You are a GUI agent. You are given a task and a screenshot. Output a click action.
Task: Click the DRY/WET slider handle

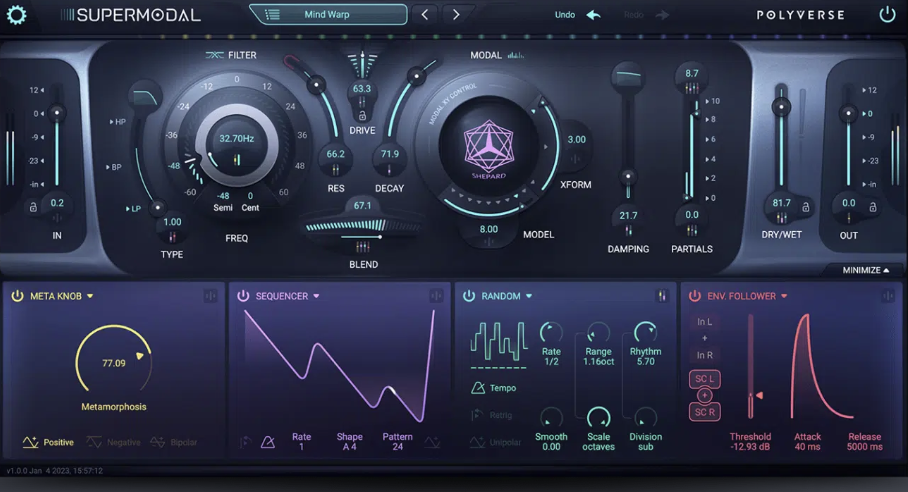781,107
